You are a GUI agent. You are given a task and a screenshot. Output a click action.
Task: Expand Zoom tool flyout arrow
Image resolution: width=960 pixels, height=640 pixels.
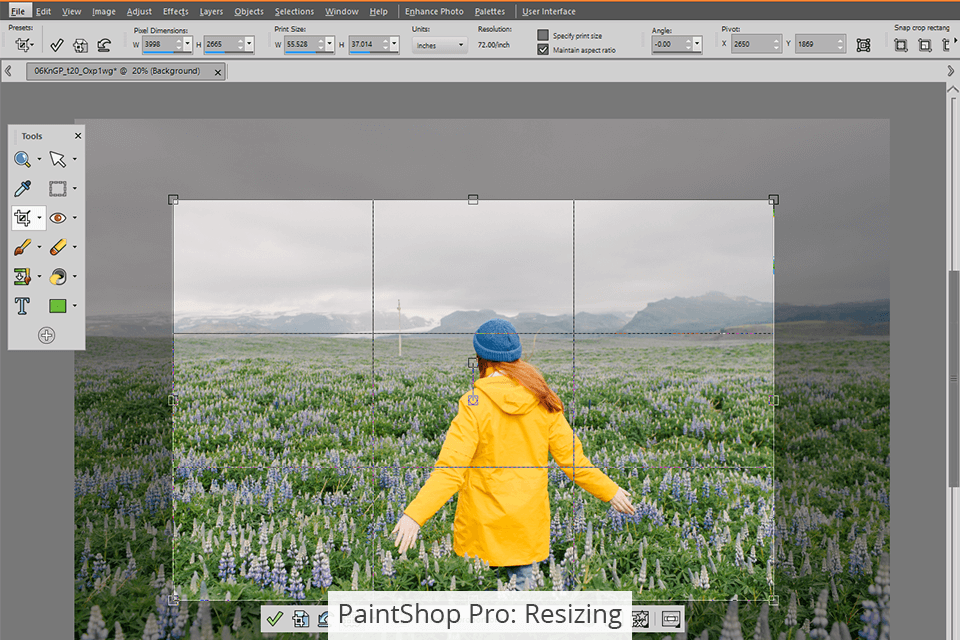(39, 159)
